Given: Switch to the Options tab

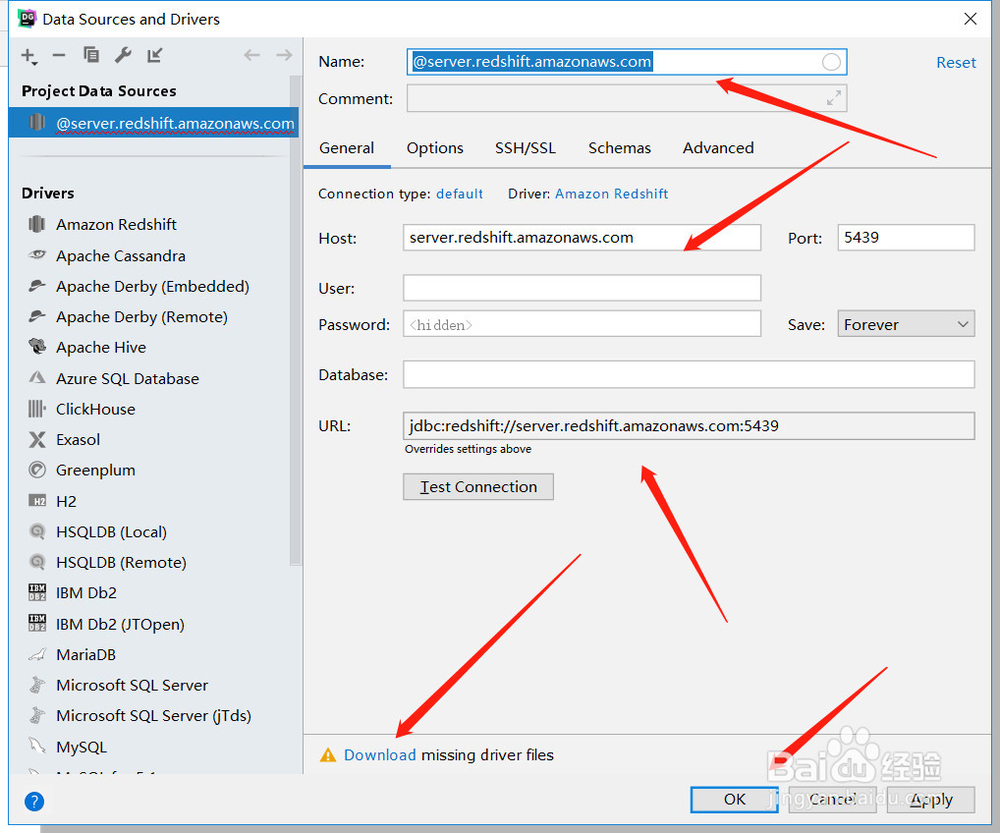Looking at the screenshot, I should pos(435,148).
